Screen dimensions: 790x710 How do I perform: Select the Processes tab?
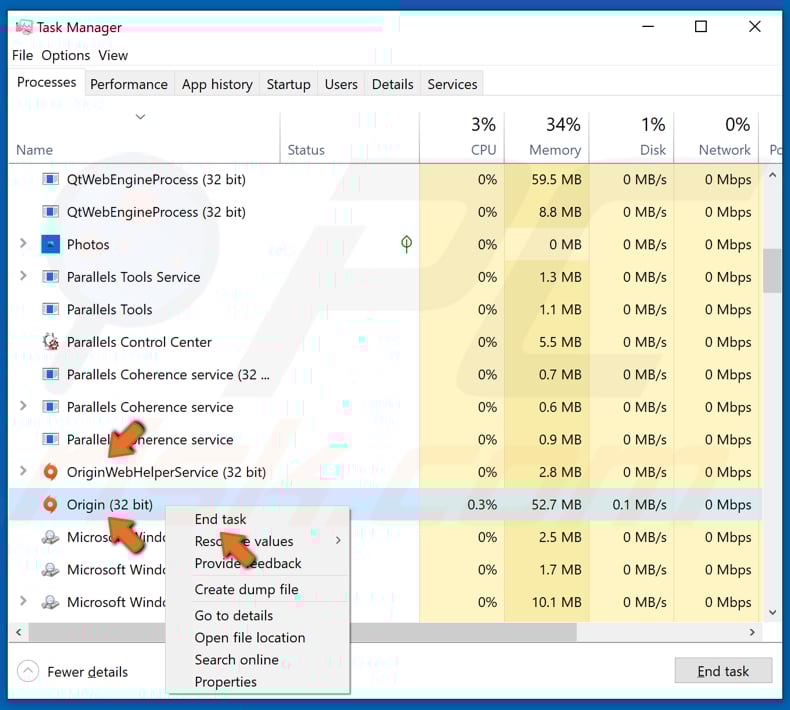[46, 82]
